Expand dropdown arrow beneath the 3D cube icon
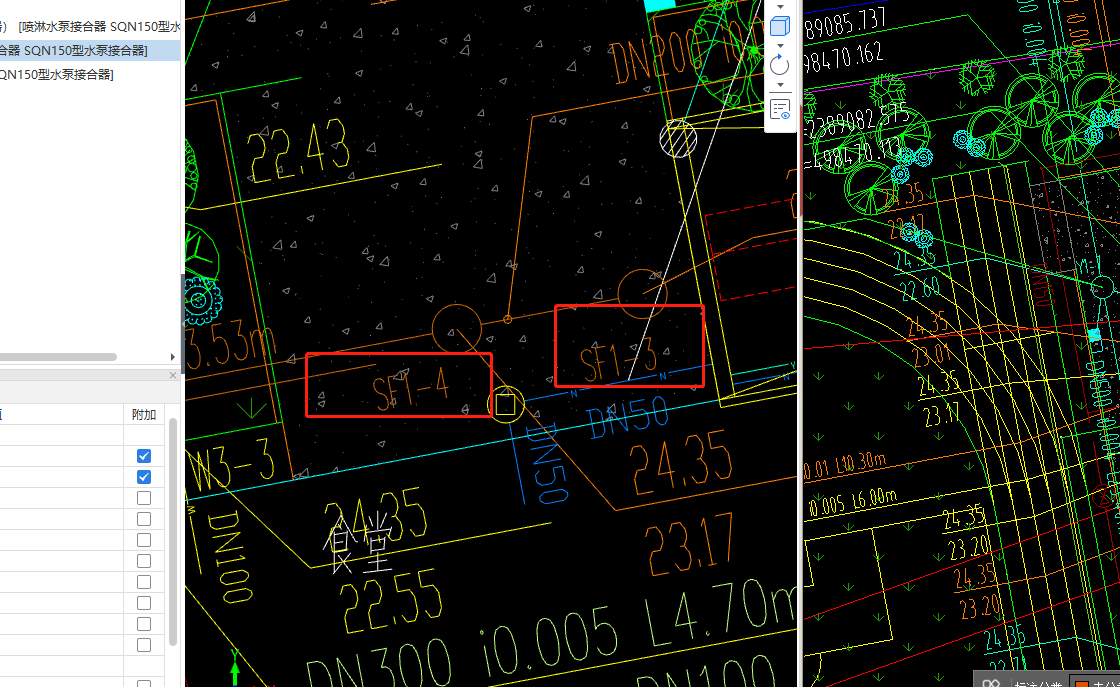Viewport: 1120px width, 687px height. click(x=780, y=46)
